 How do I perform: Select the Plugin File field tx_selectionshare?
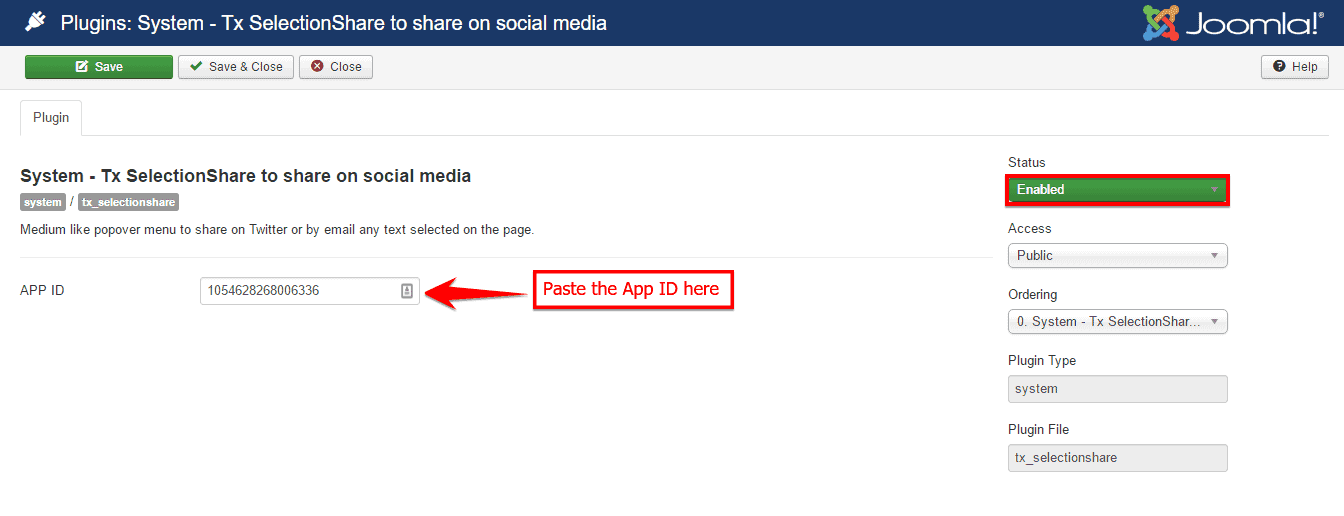(1117, 458)
